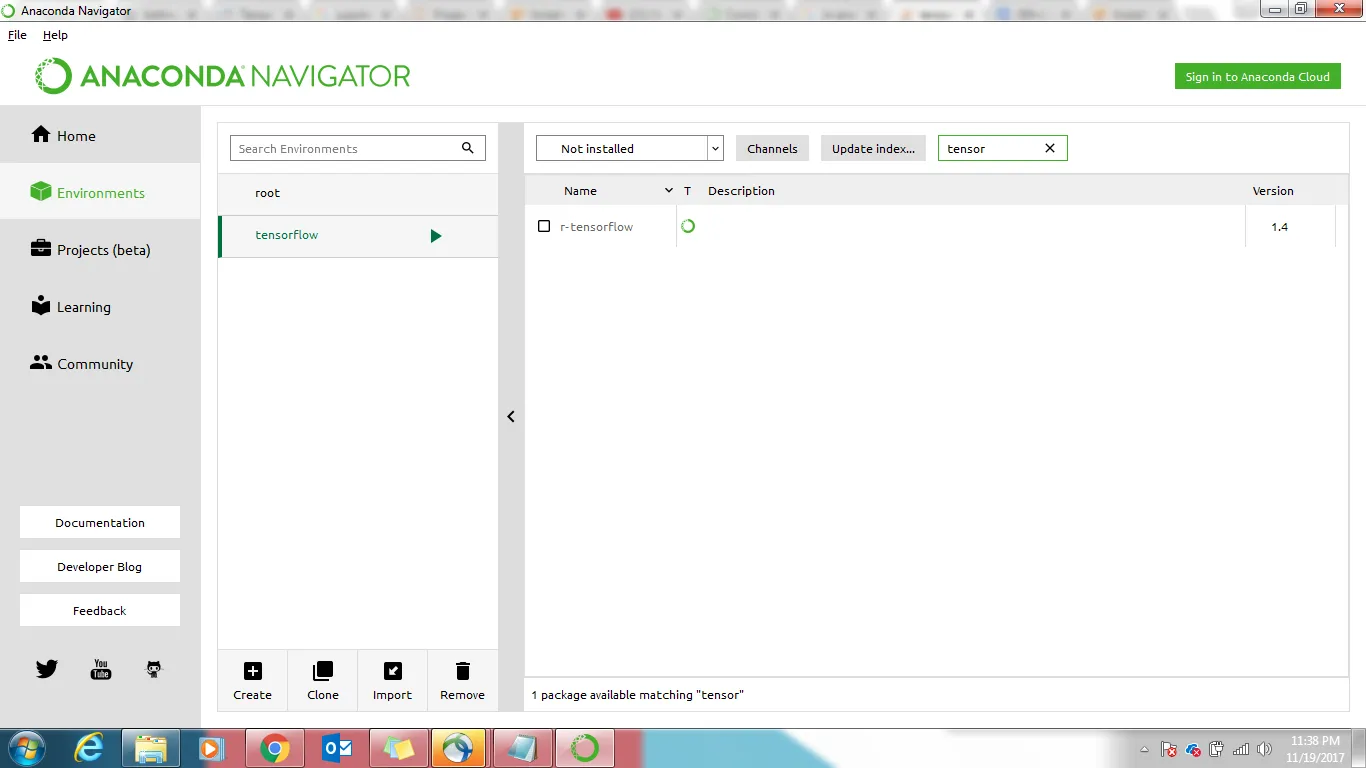Click the Channels button
The height and width of the screenshot is (768, 1366).
[x=772, y=148]
